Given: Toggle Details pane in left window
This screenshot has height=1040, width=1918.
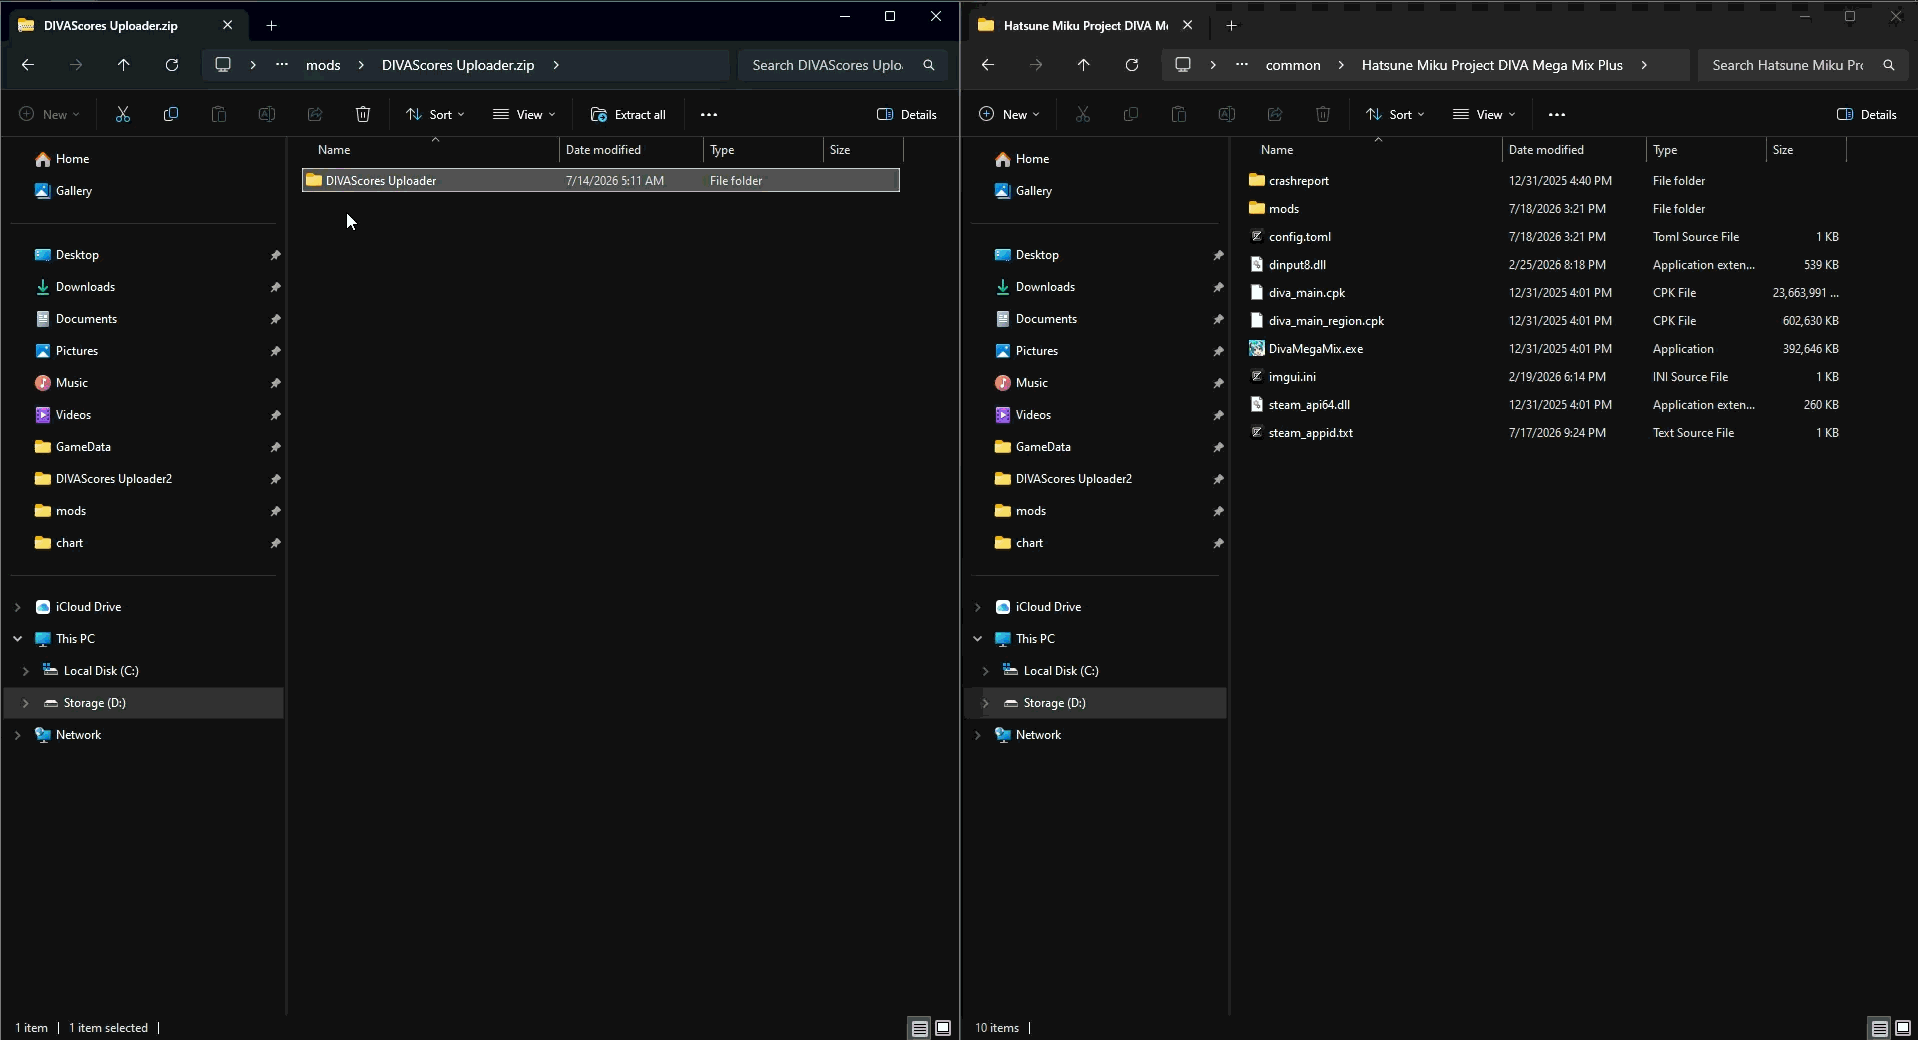Looking at the screenshot, I should (907, 115).
